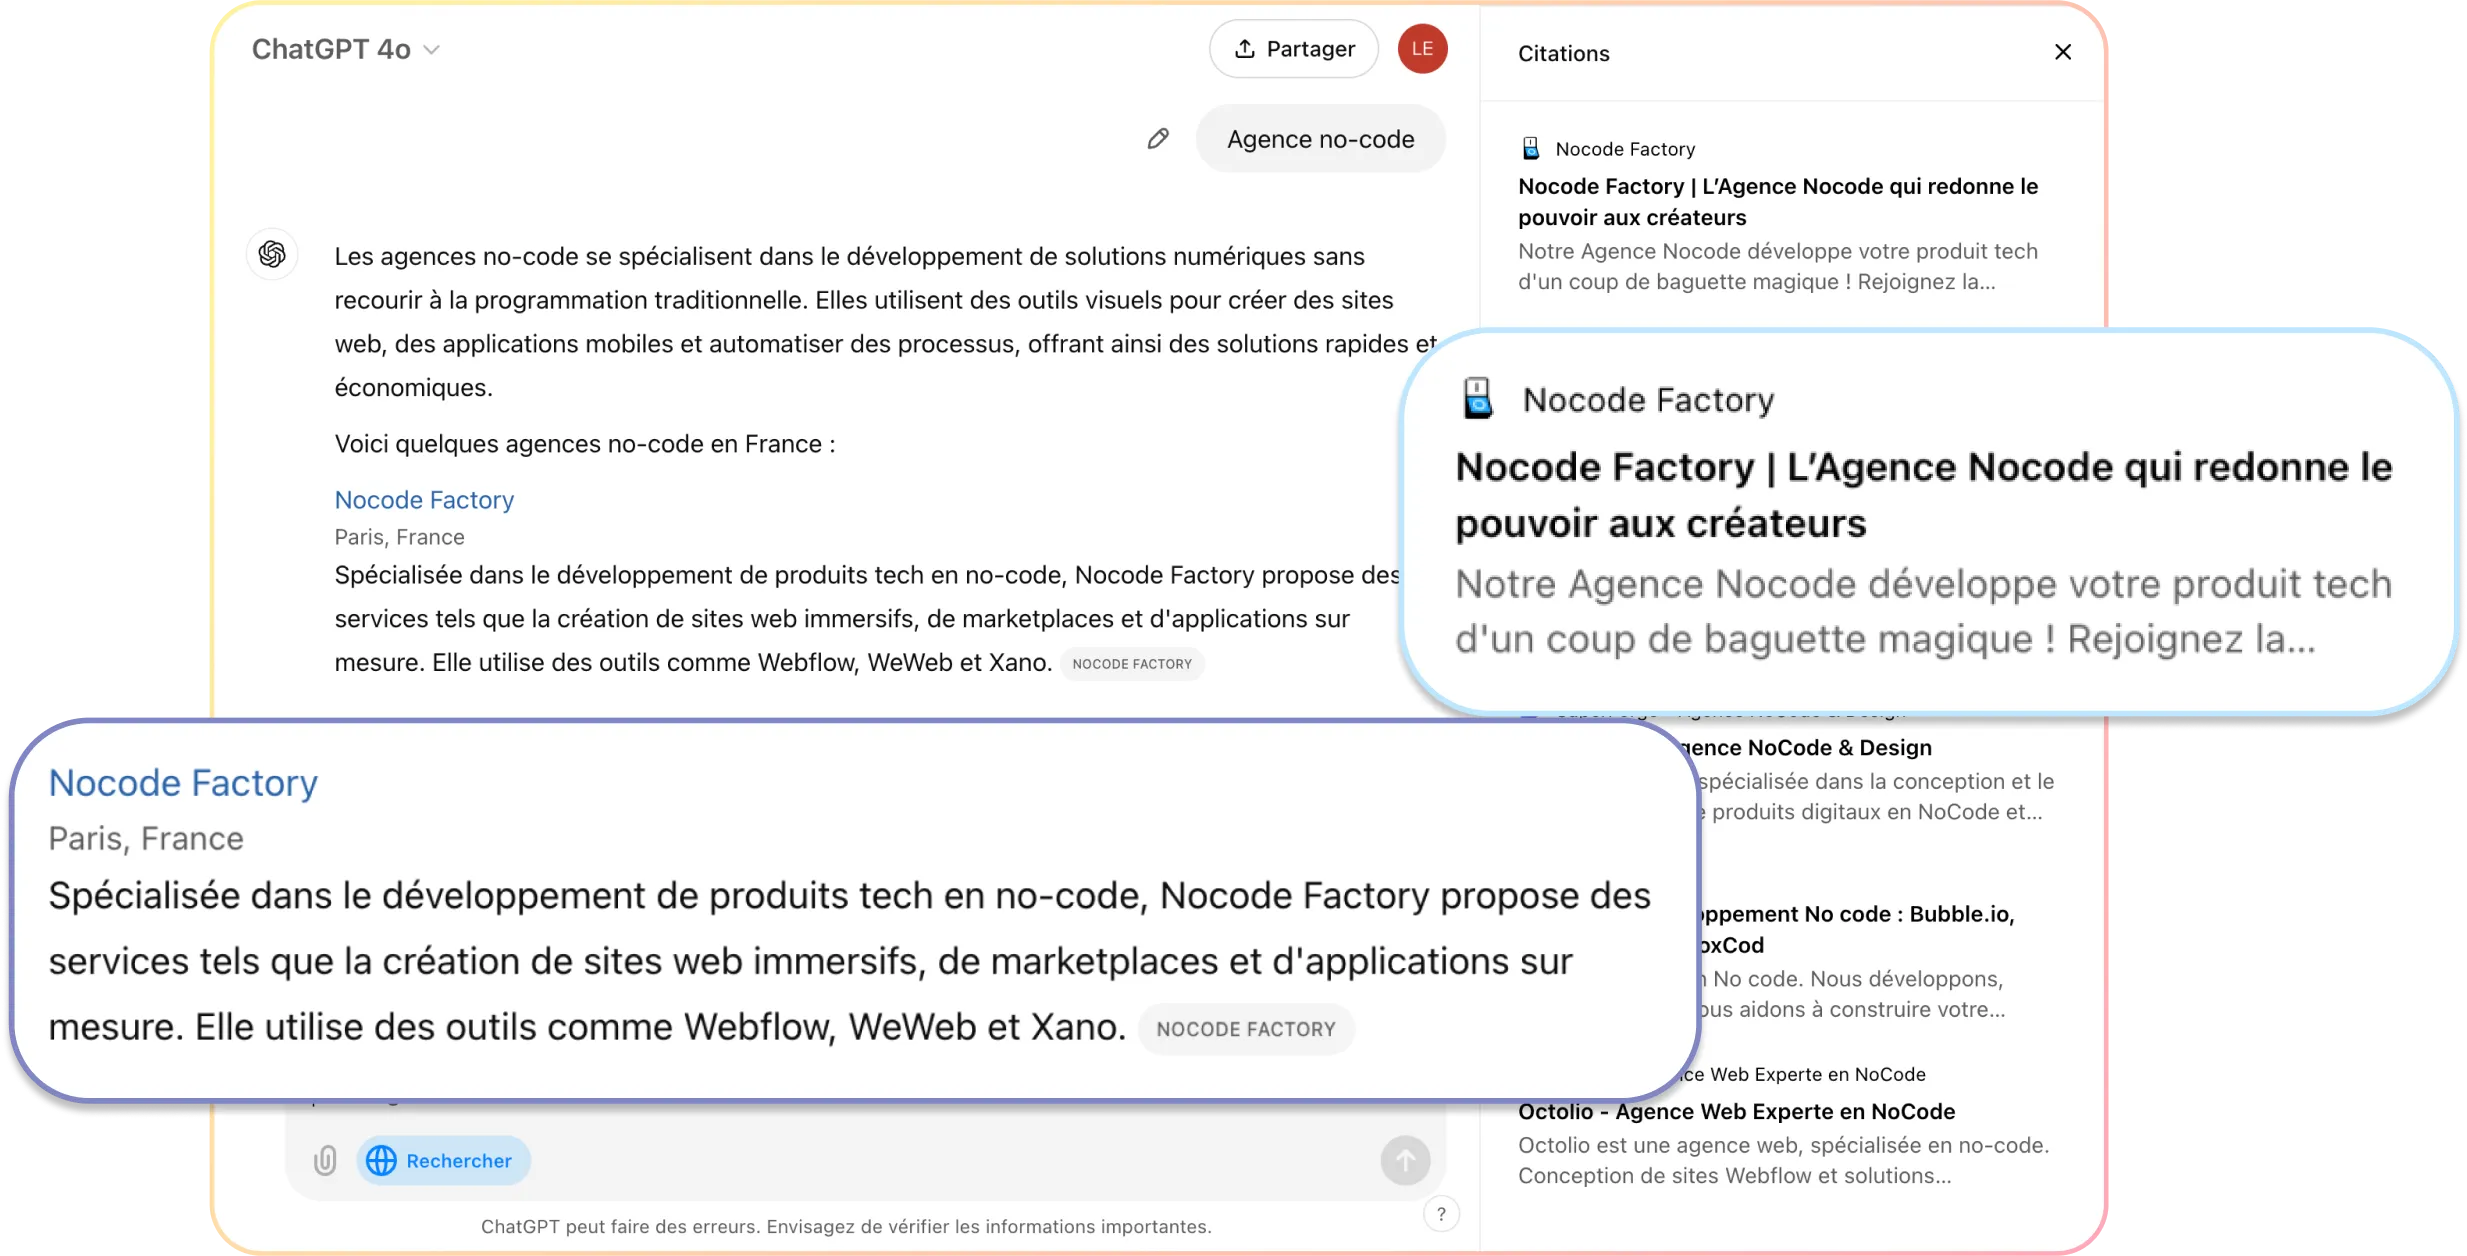
Task: Click the 'Paris, France' location text
Action: click(399, 537)
